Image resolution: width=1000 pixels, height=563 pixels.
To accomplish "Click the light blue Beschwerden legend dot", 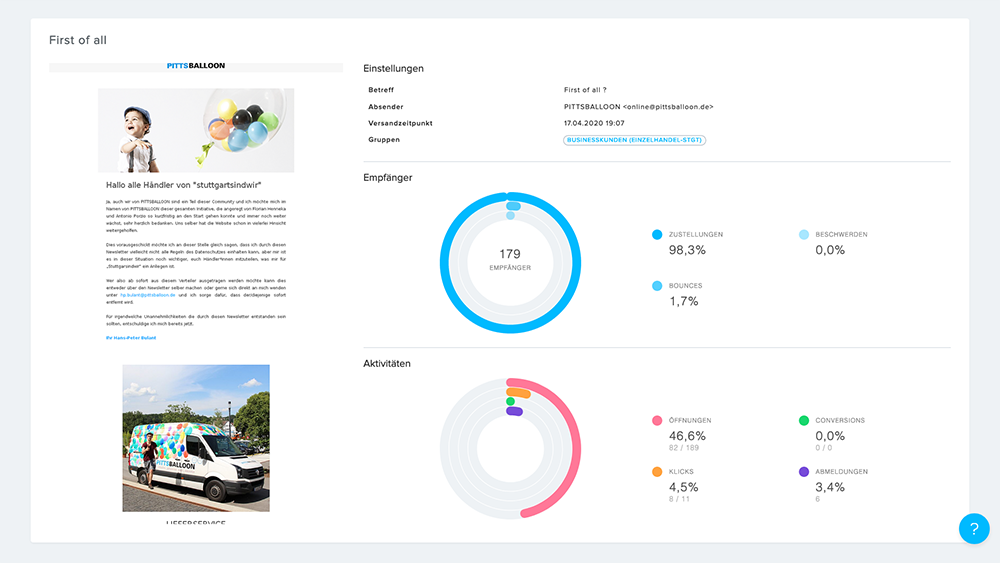I will [804, 235].
